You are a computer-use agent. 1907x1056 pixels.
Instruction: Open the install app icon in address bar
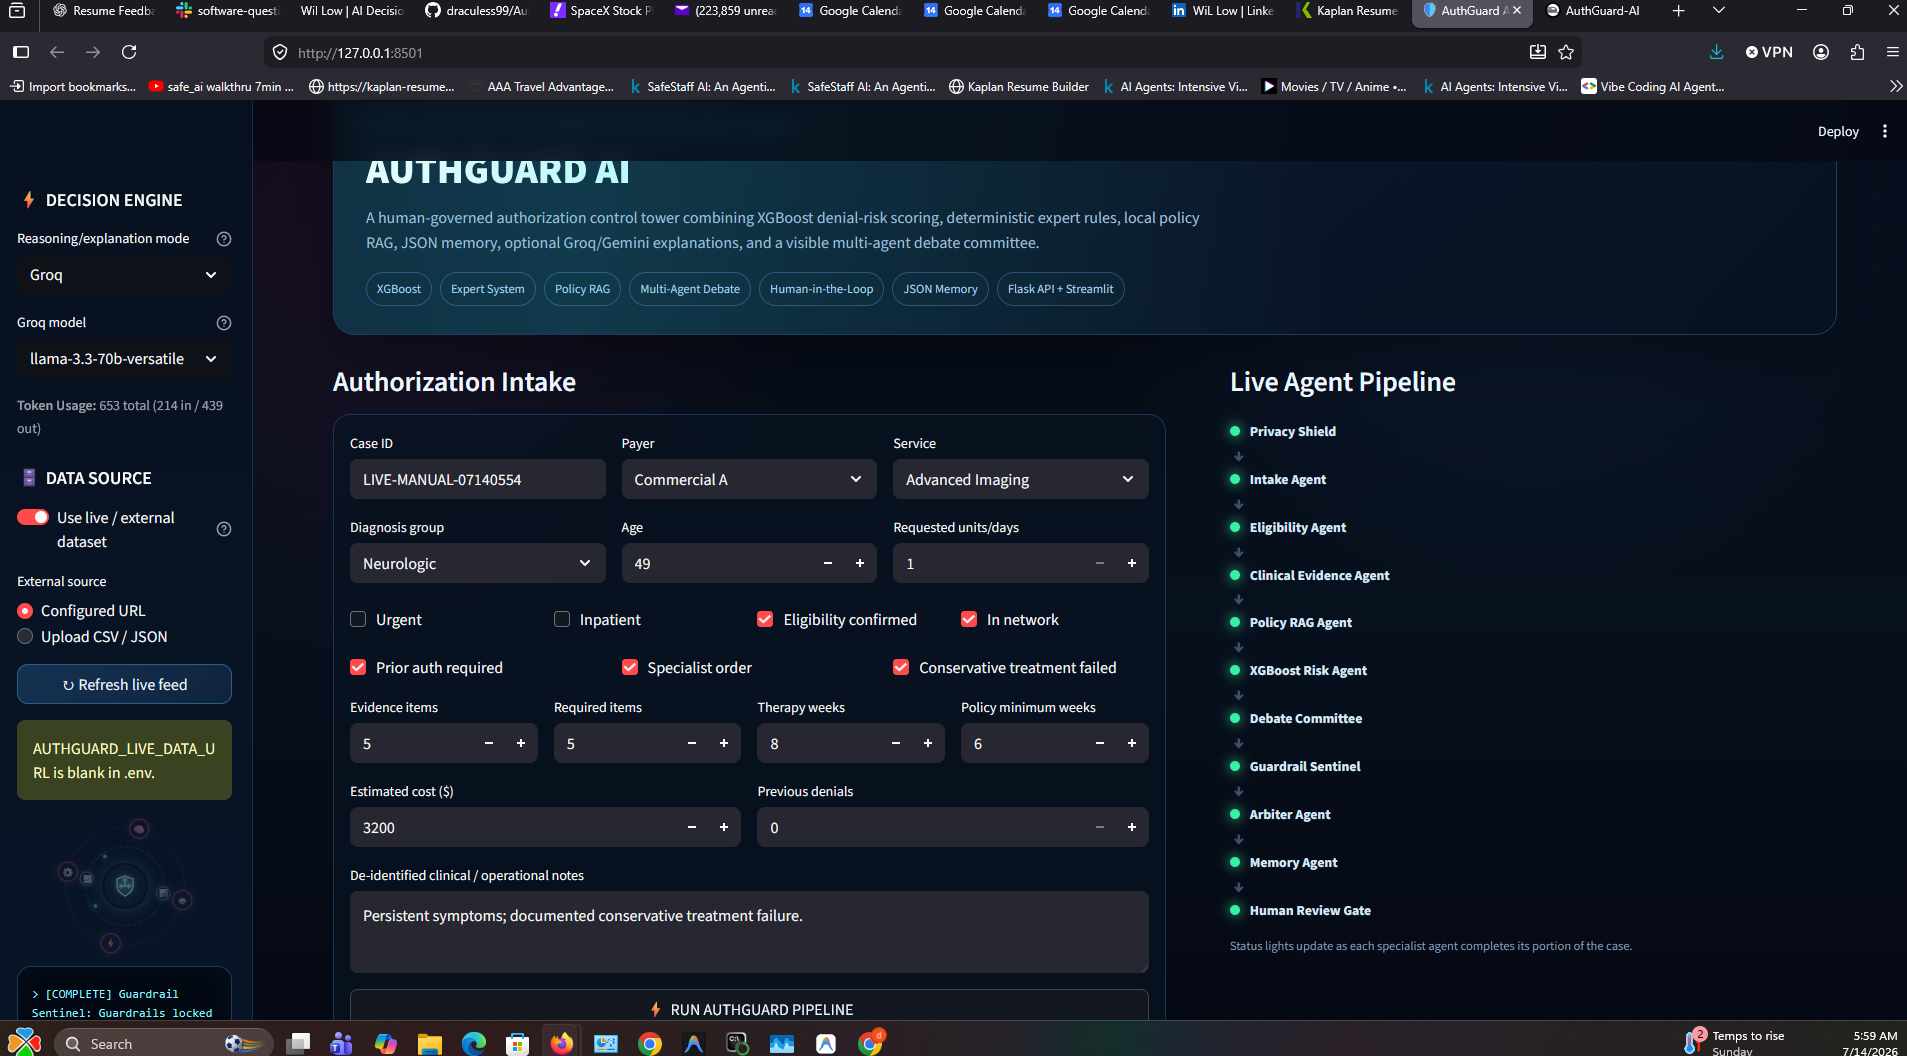point(1538,52)
